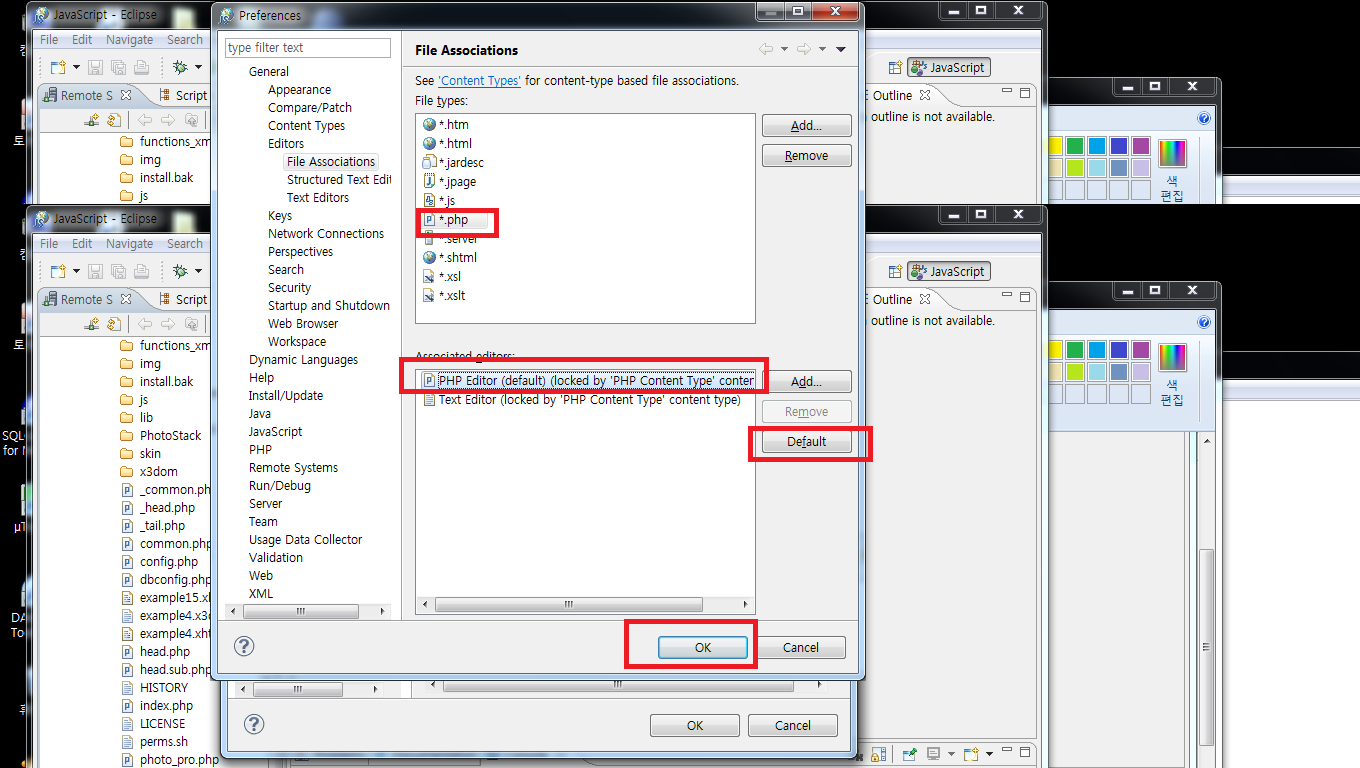Open Perspectives preferences page

300,252
